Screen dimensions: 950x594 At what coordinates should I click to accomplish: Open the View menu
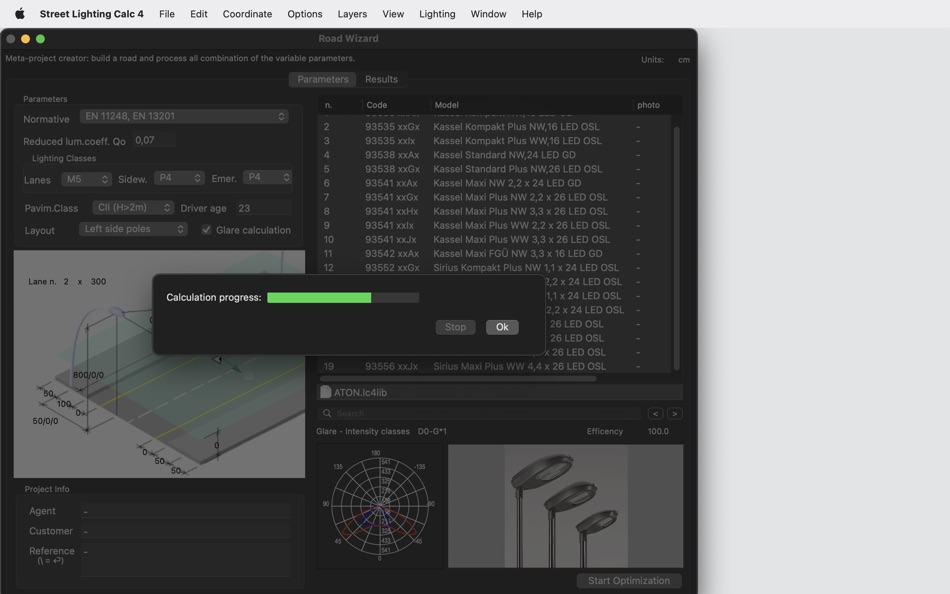click(393, 13)
